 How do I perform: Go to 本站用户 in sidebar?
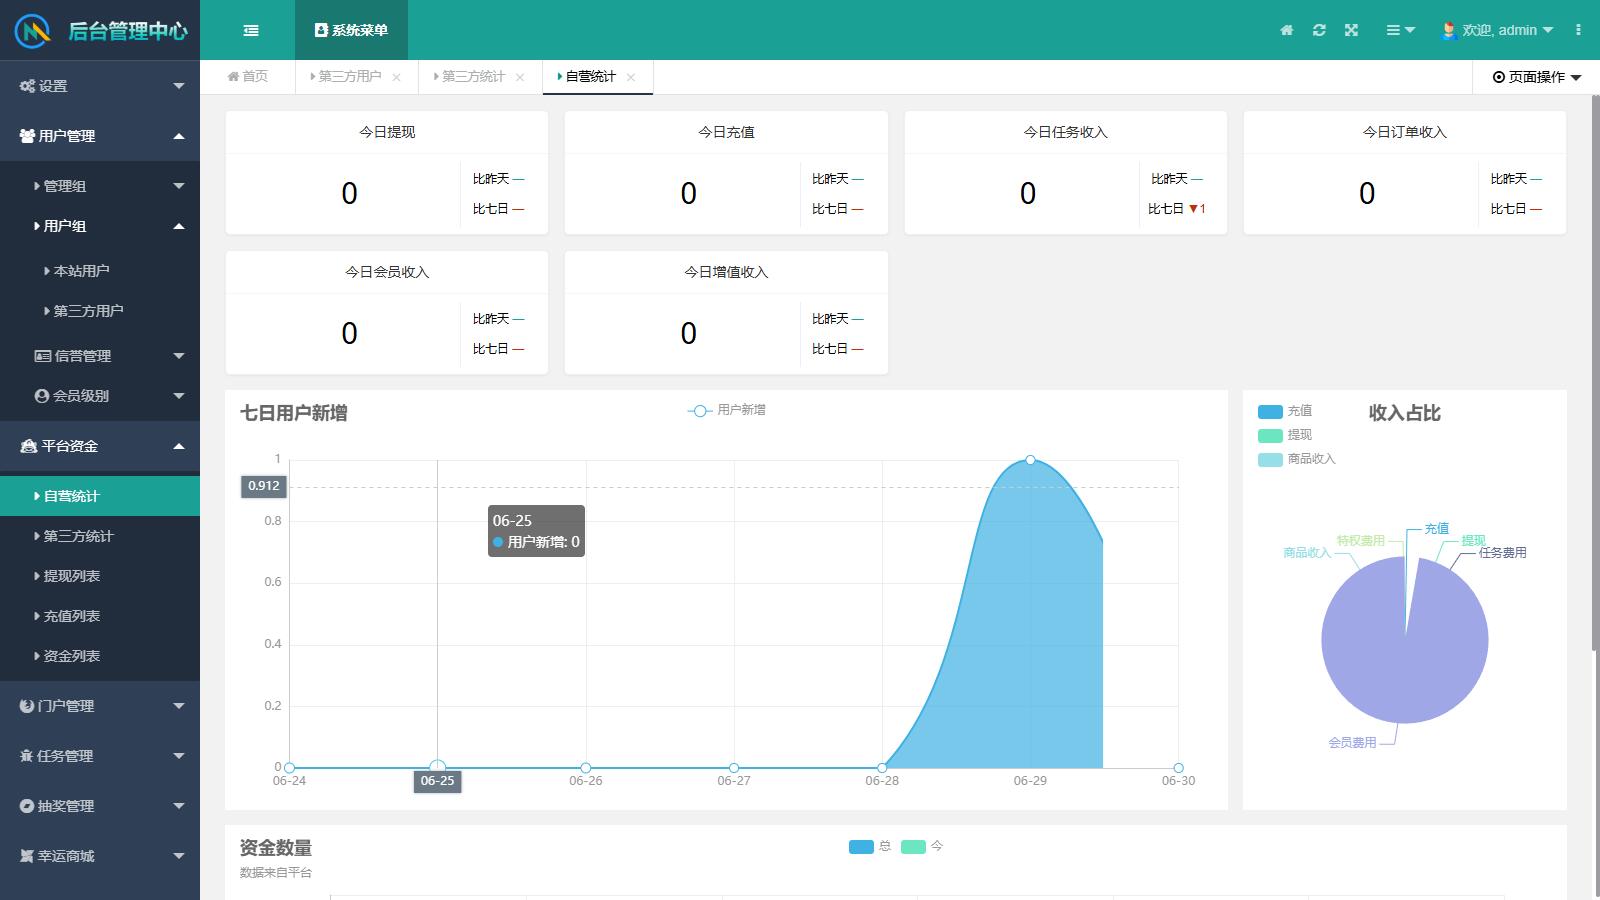(81, 271)
